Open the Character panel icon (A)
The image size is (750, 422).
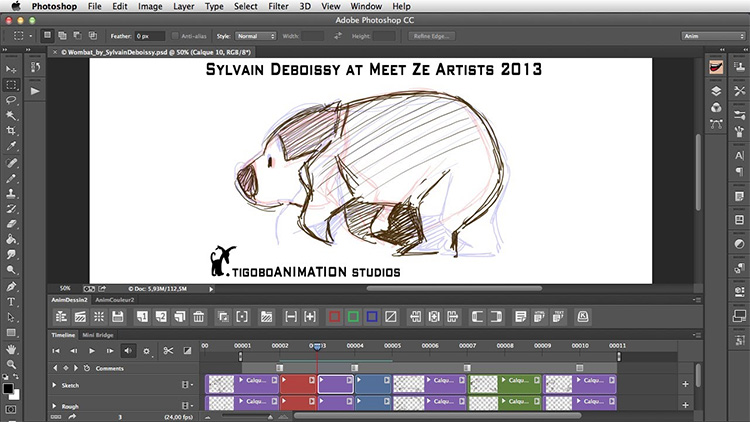coord(739,155)
